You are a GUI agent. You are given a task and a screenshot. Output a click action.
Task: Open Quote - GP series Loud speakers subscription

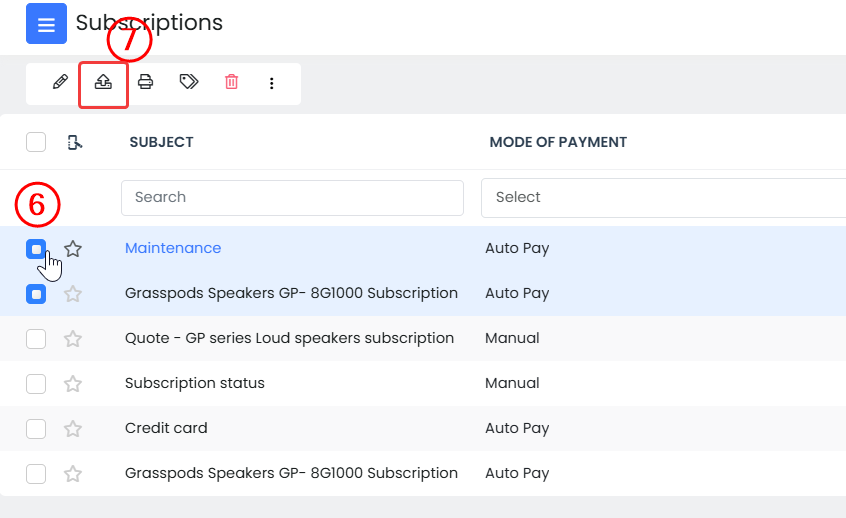[x=289, y=338]
